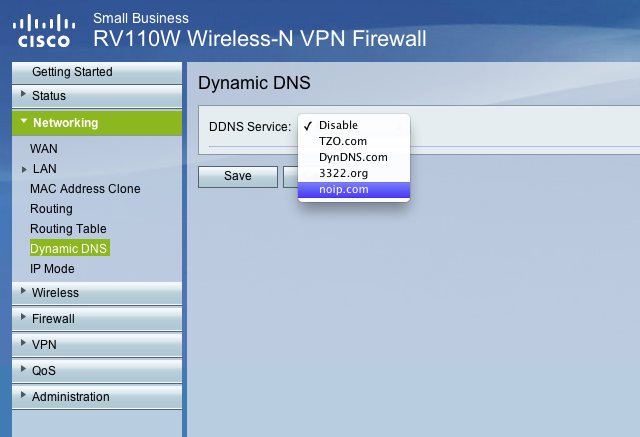
Task: Expand the QoS section arrow
Action: click(23, 369)
